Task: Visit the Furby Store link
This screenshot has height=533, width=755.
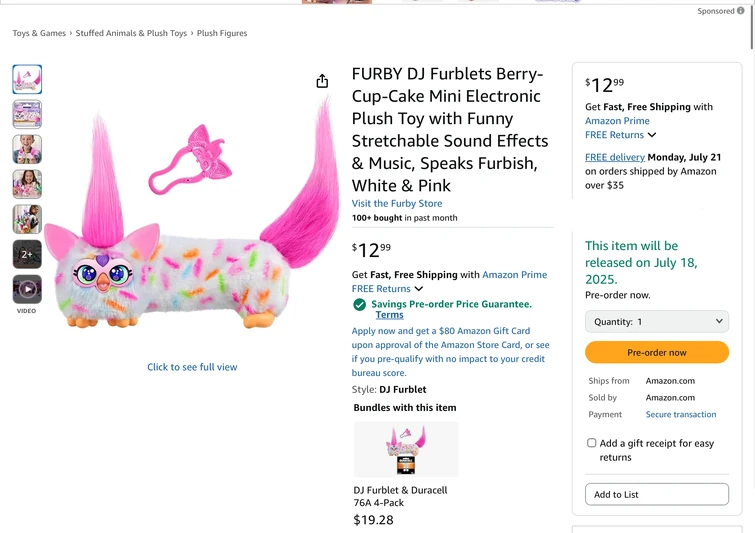Action: [397, 203]
